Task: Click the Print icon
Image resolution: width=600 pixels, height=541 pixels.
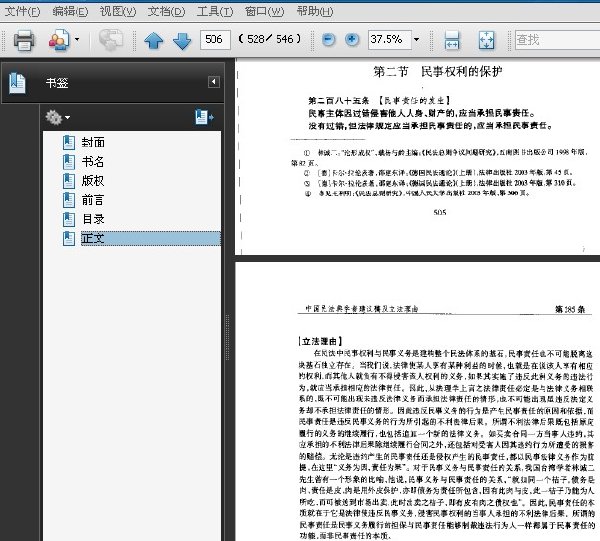Action: pyautogui.click(x=24, y=40)
